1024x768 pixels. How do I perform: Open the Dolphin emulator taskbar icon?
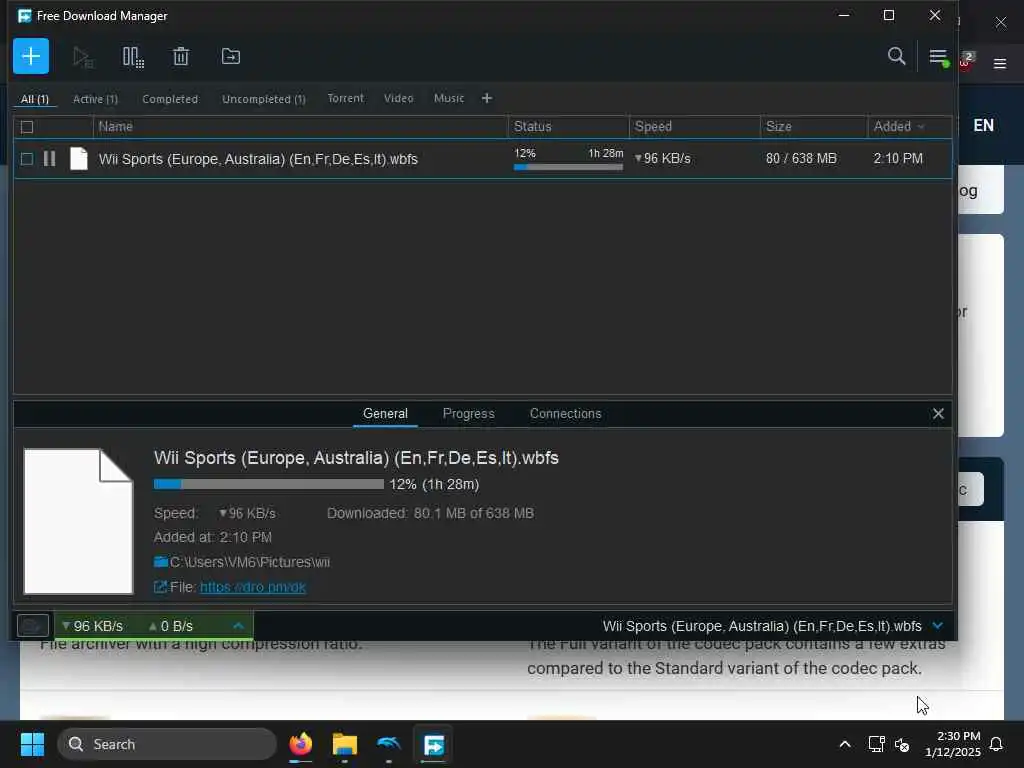pyautogui.click(x=389, y=744)
